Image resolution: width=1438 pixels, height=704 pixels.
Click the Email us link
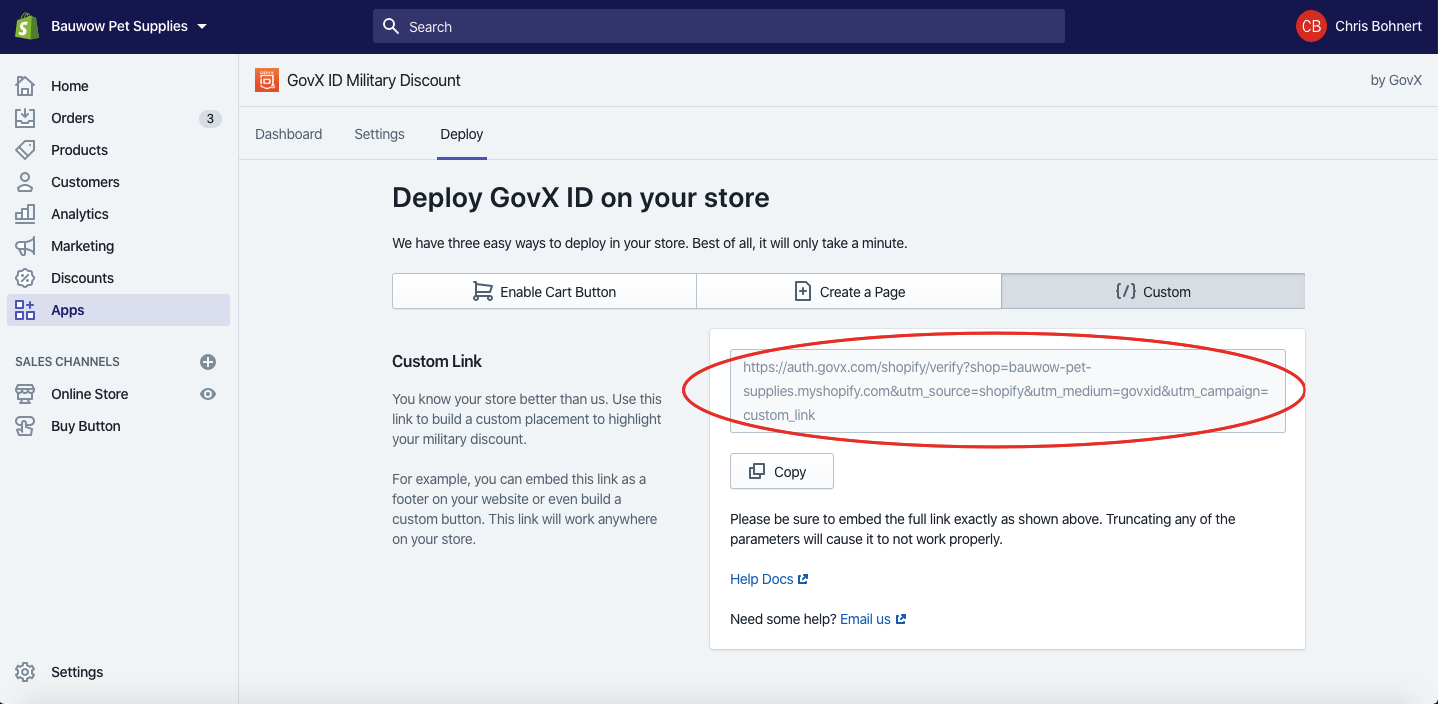(x=865, y=619)
